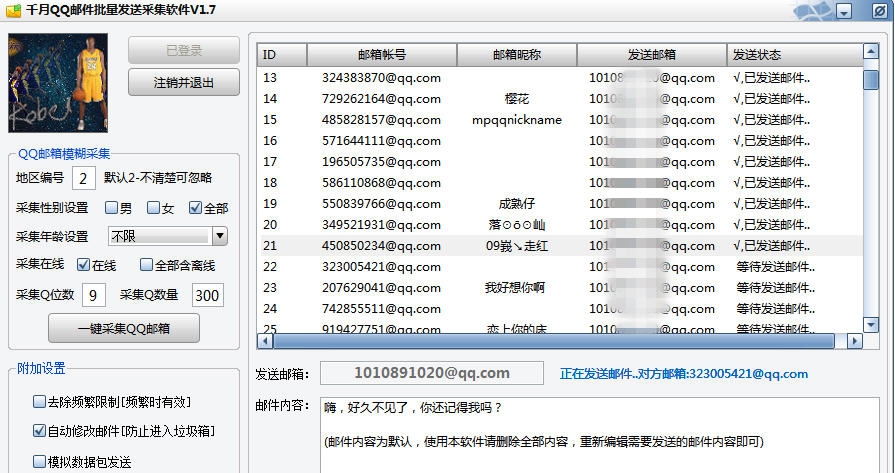Click into the 邮件内容 text area
895x473 pixels.
[x=599, y=435]
